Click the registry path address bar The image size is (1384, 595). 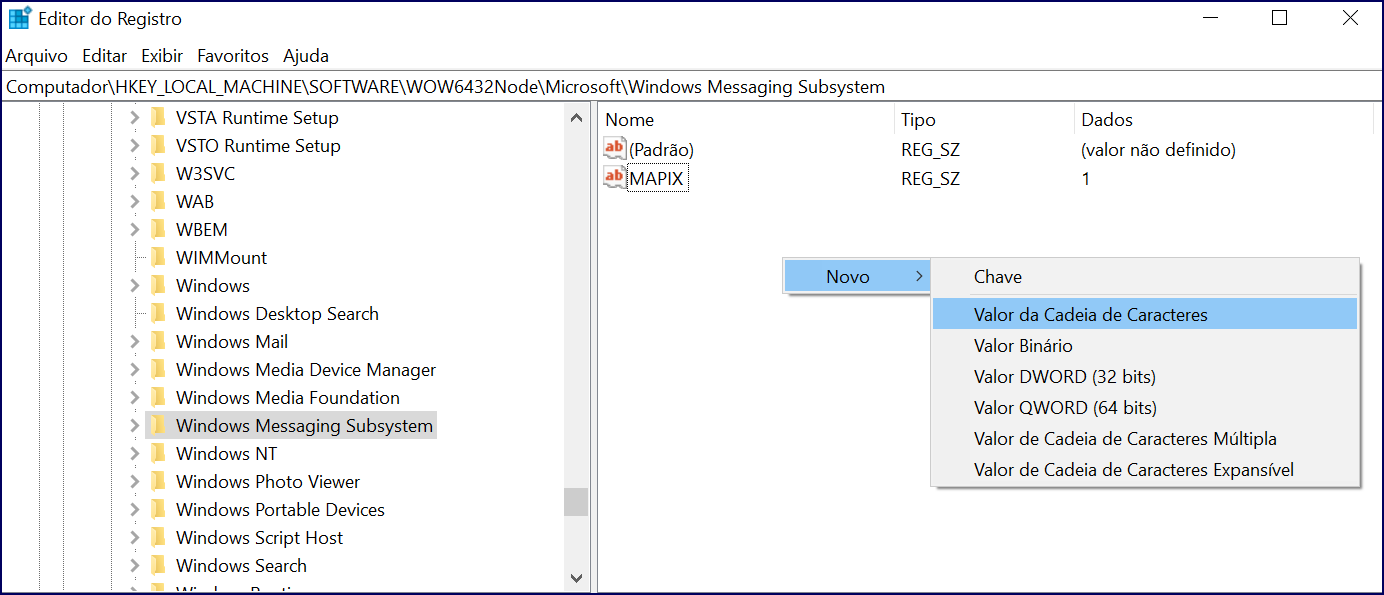[691, 87]
